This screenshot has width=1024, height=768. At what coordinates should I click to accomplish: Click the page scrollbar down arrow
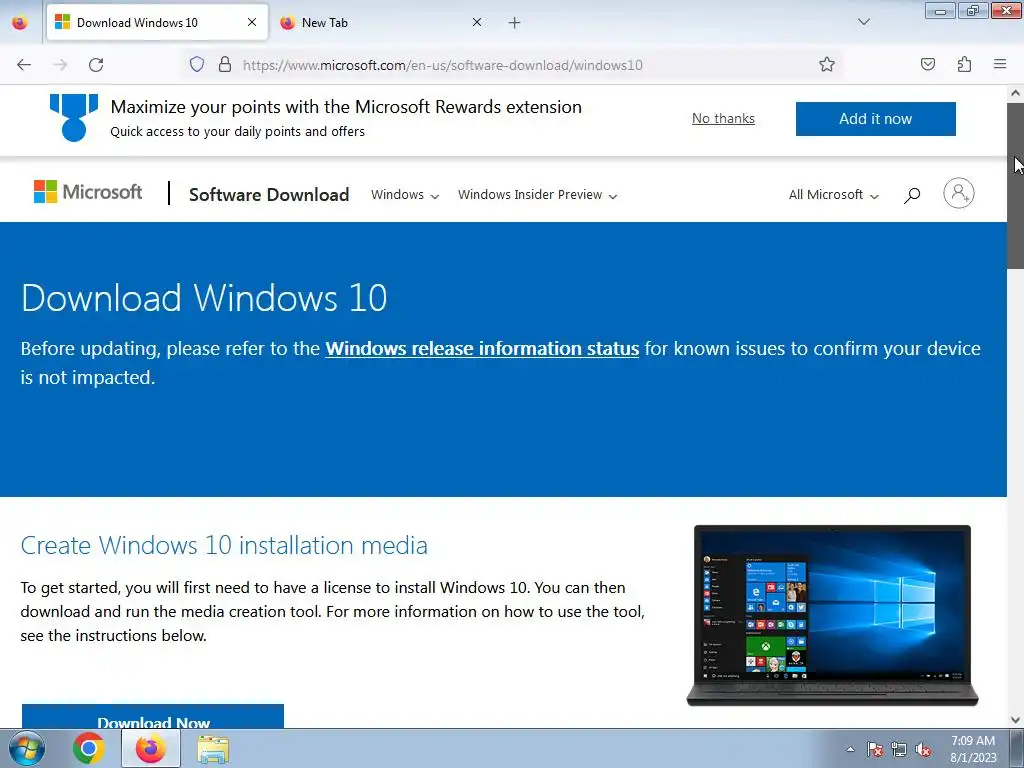(x=1015, y=720)
